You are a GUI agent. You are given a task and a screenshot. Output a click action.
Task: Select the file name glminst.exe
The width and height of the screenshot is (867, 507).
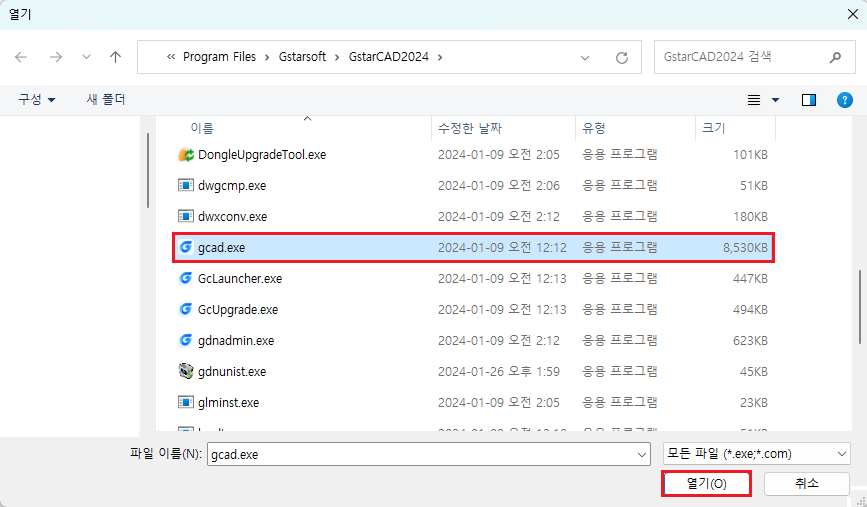click(228, 403)
